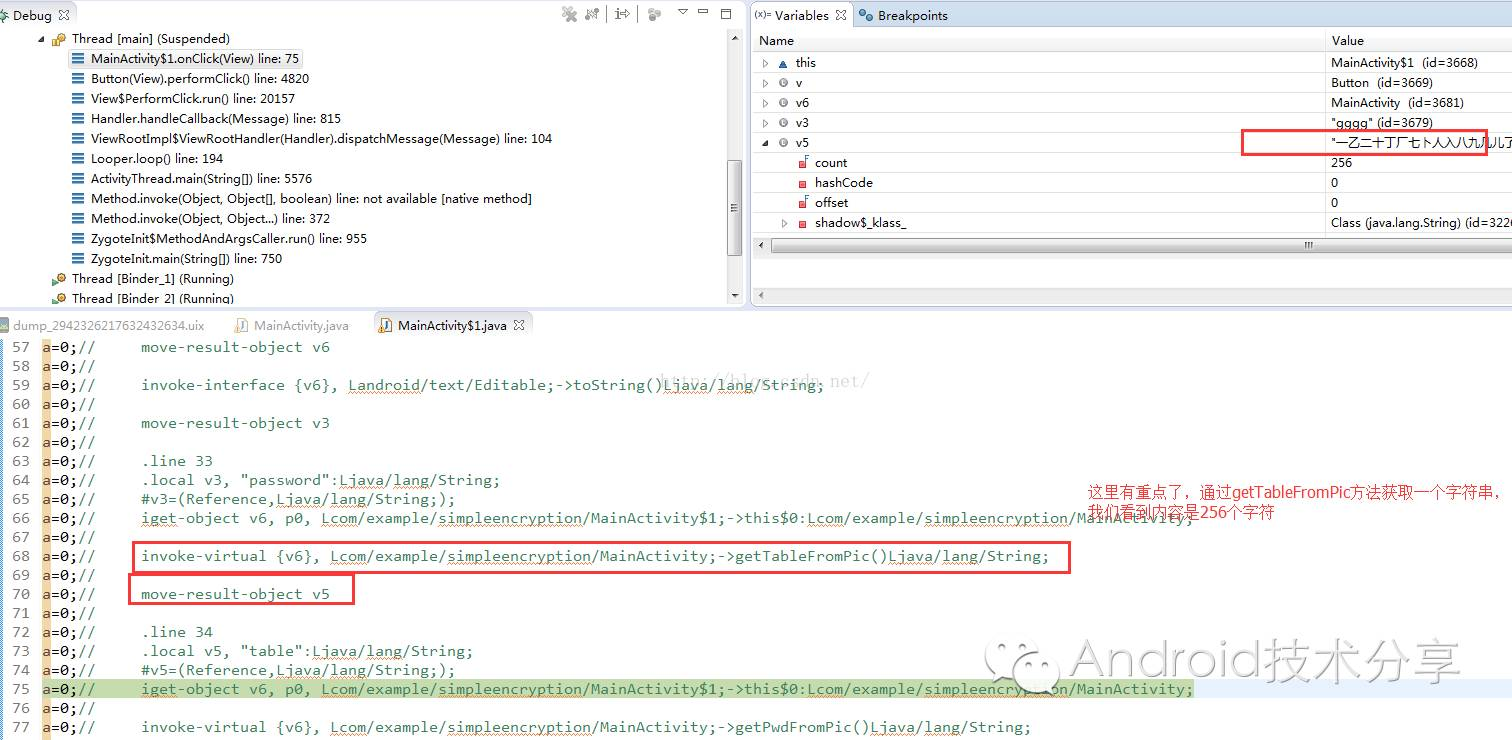This screenshot has width=1512, height=740.
Task: Click the getPwdFromPic invoke-virtual code line 77
Action: pyautogui.click(x=586, y=727)
